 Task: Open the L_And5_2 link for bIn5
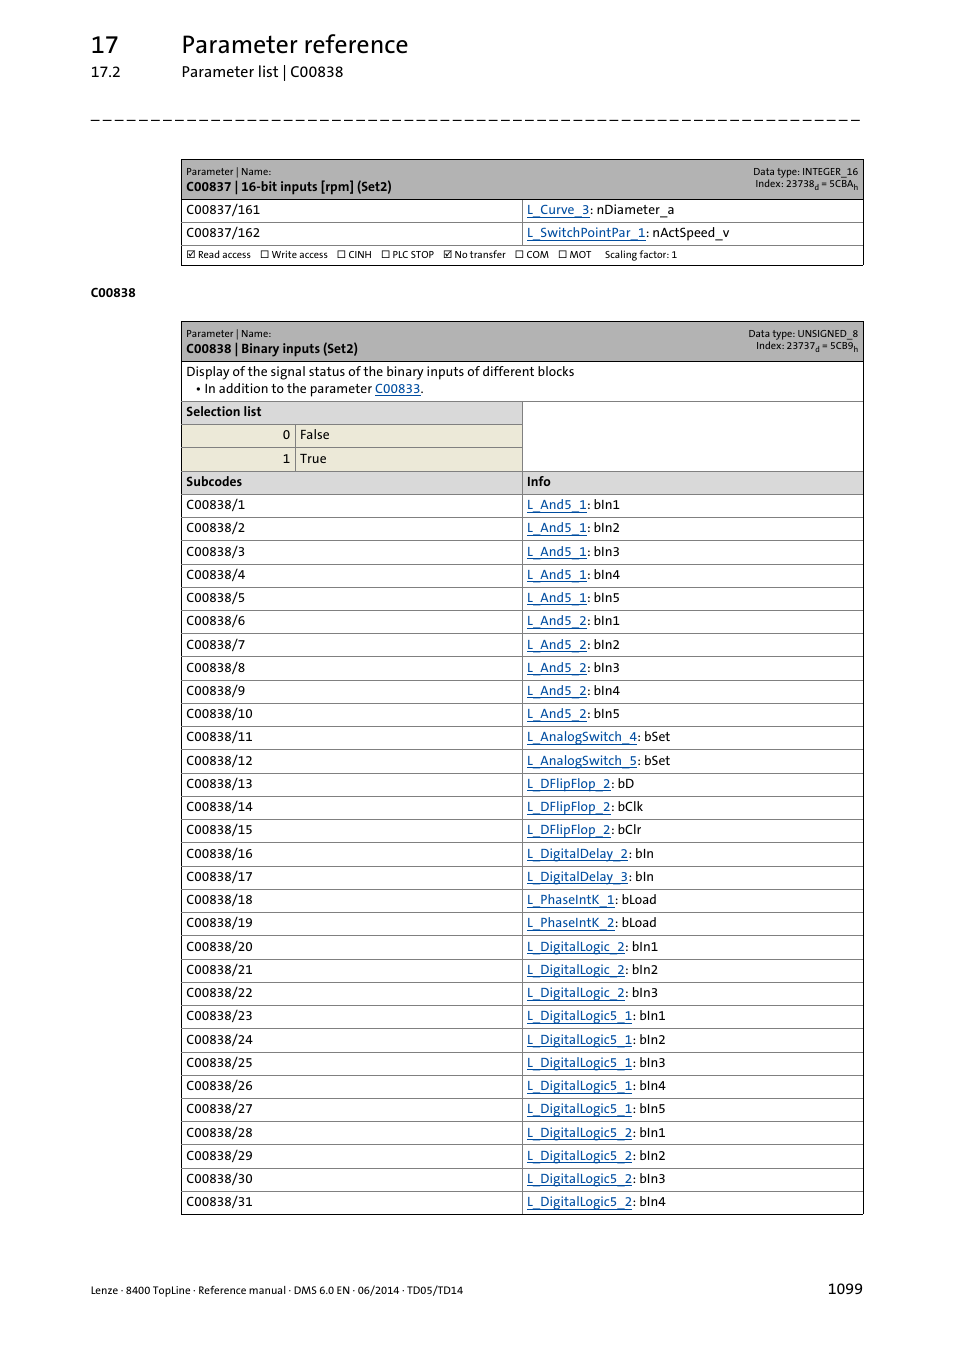[555, 714]
